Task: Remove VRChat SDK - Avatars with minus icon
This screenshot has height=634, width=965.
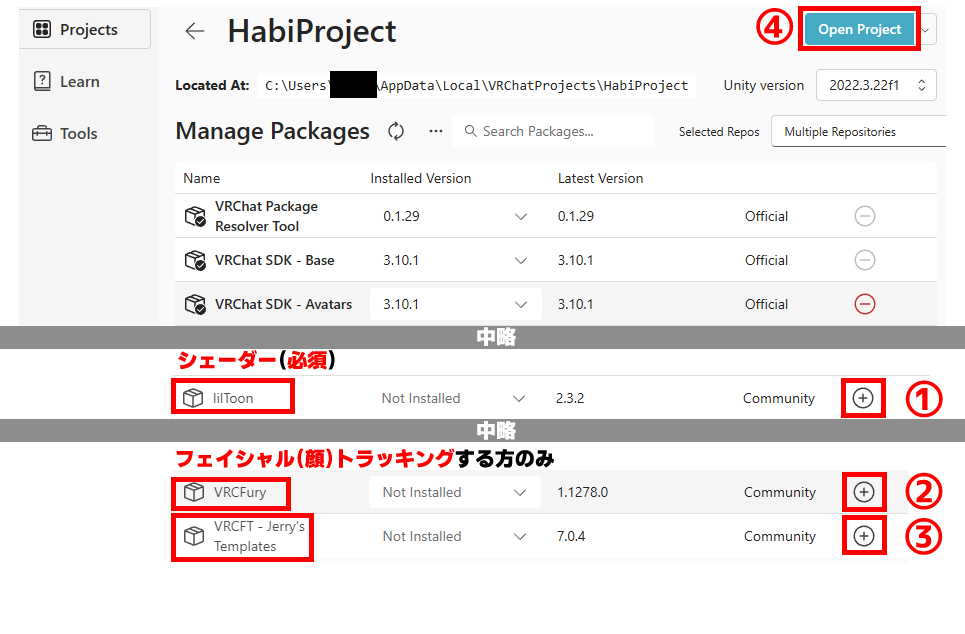Action: [x=865, y=304]
